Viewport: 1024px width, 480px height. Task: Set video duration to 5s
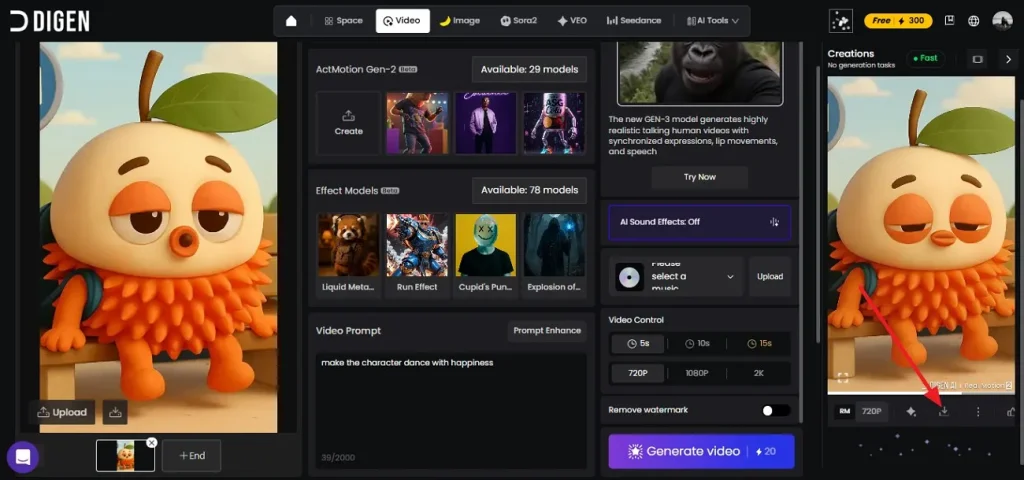coord(638,344)
